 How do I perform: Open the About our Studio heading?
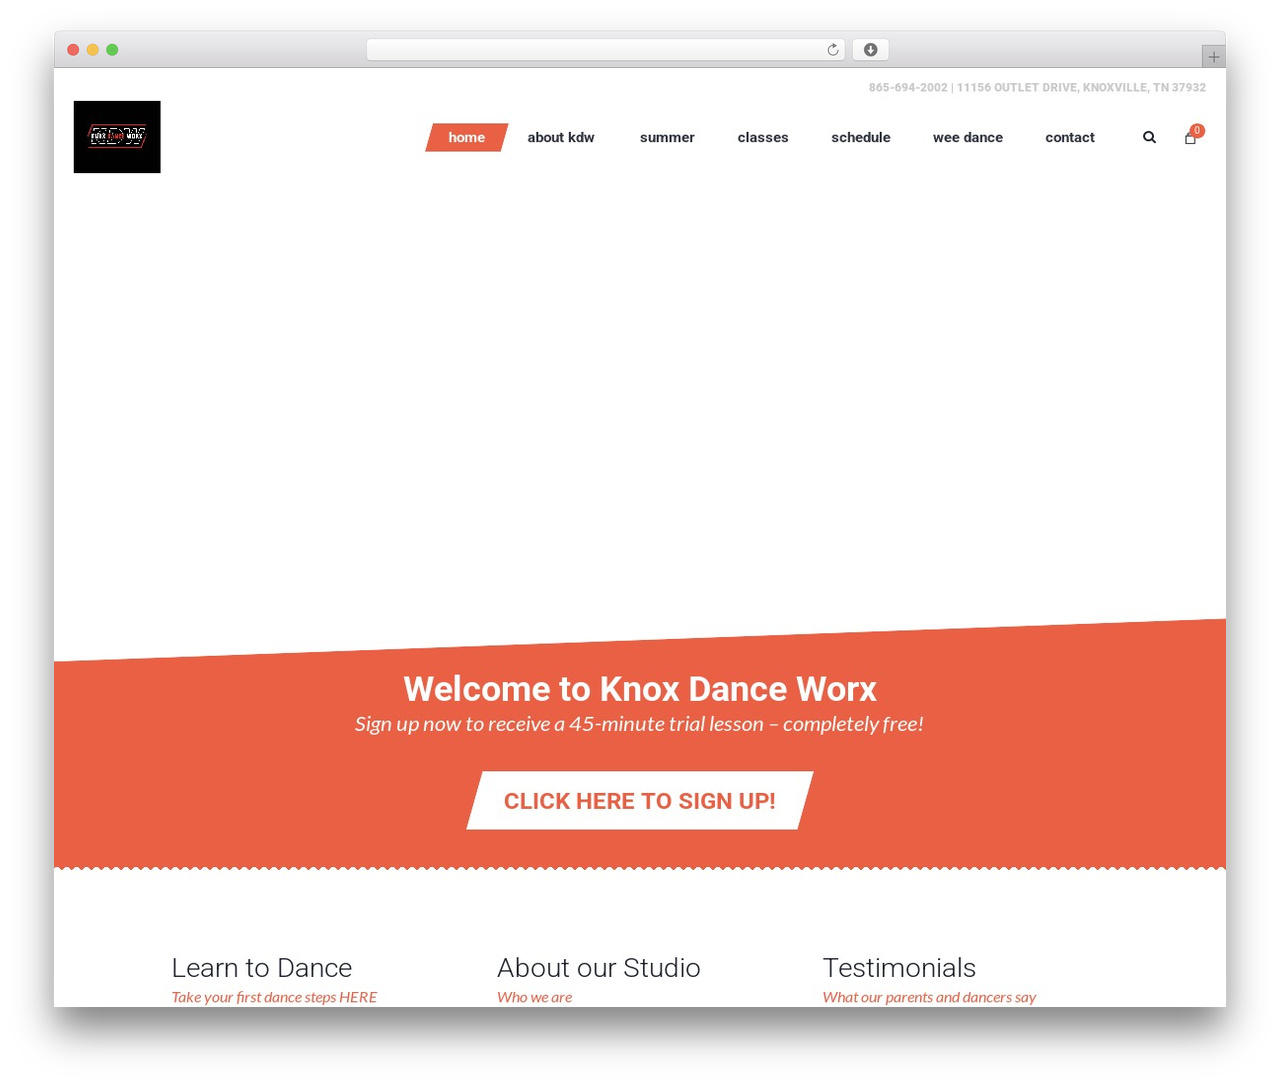click(x=599, y=968)
